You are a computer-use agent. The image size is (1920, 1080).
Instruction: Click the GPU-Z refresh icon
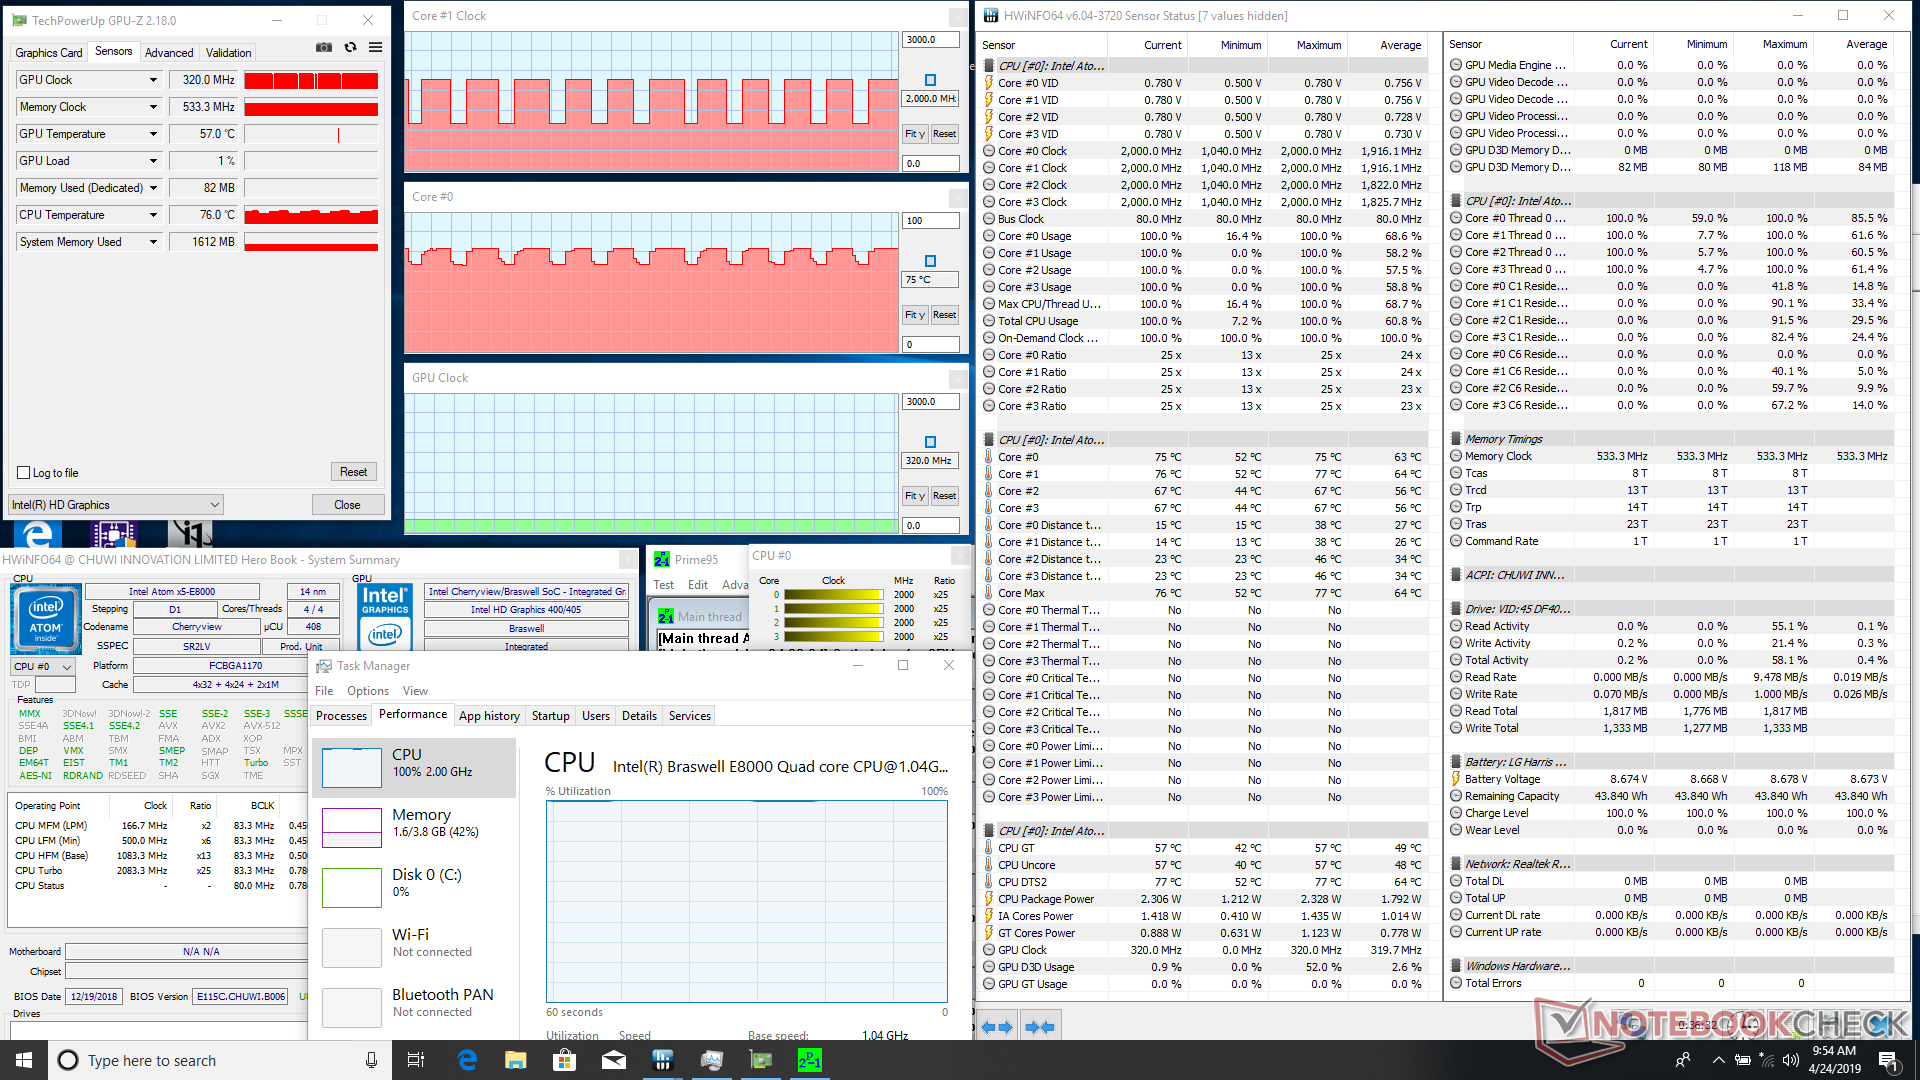pyautogui.click(x=350, y=47)
